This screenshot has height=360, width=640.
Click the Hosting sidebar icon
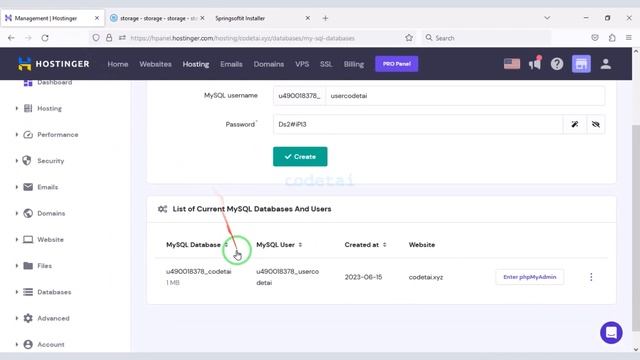pos(28,108)
